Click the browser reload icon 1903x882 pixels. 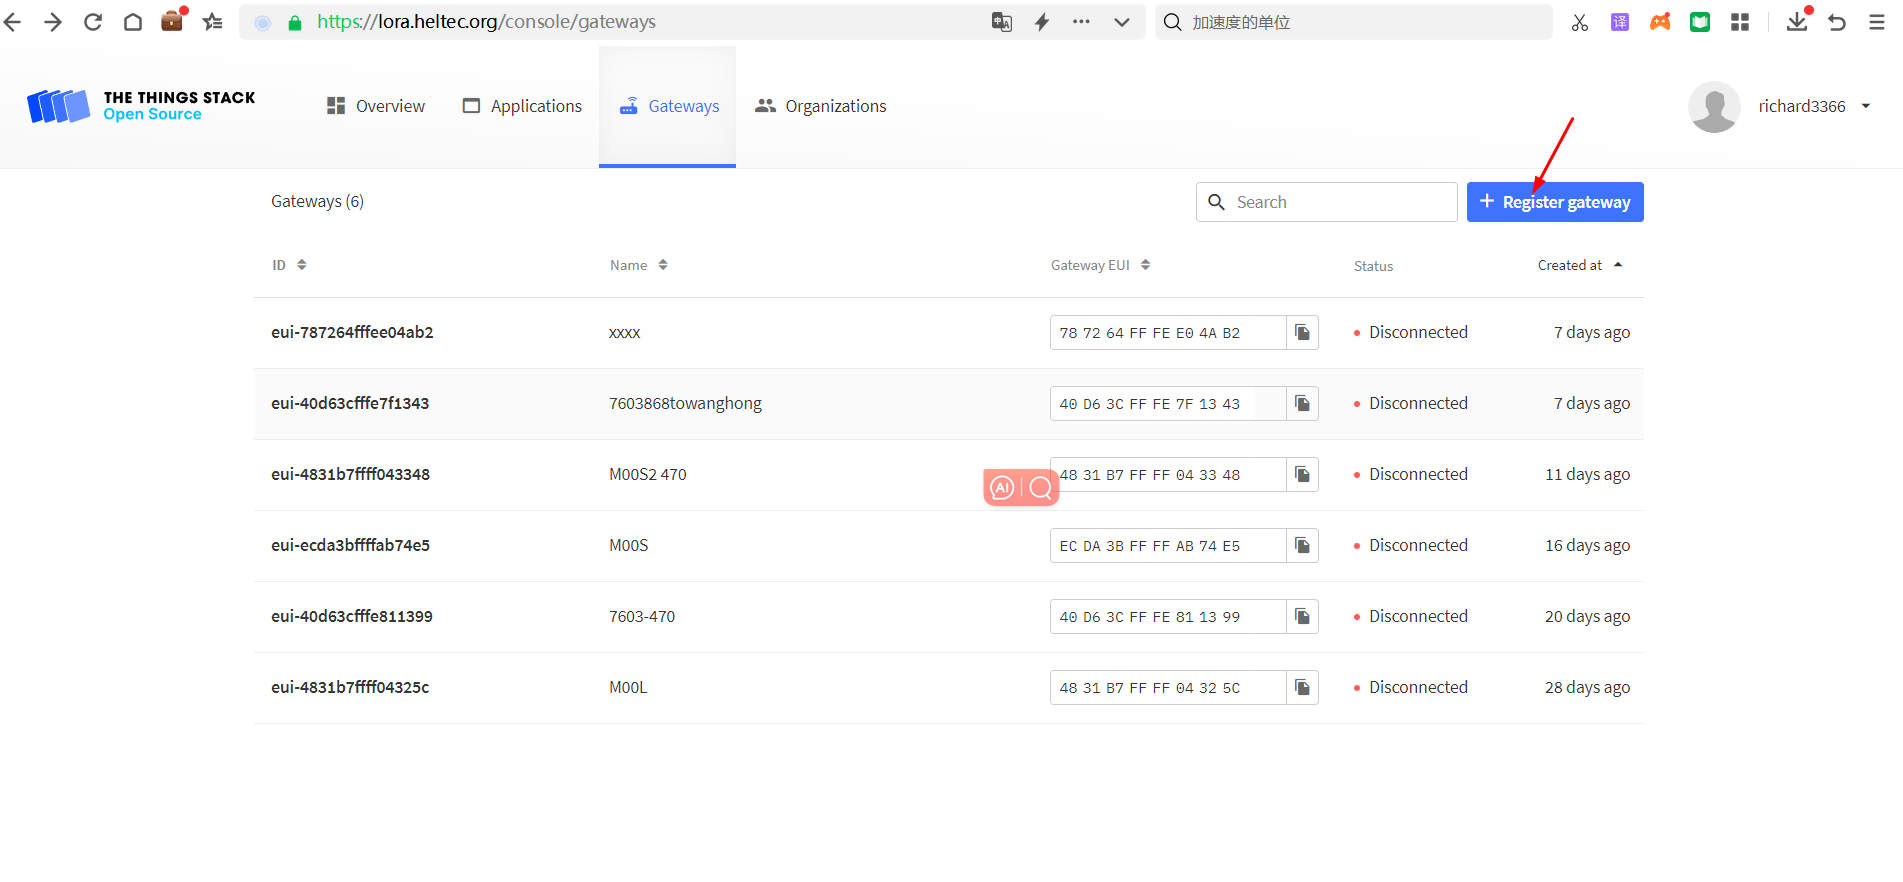pyautogui.click(x=93, y=22)
